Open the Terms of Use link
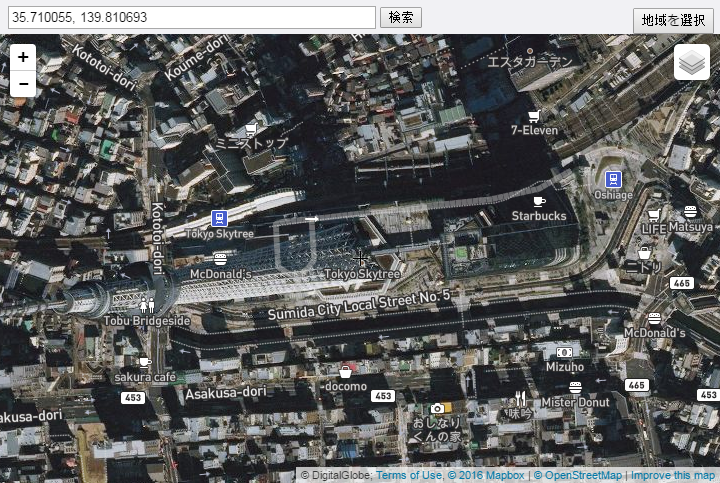The image size is (720, 483). [x=409, y=475]
